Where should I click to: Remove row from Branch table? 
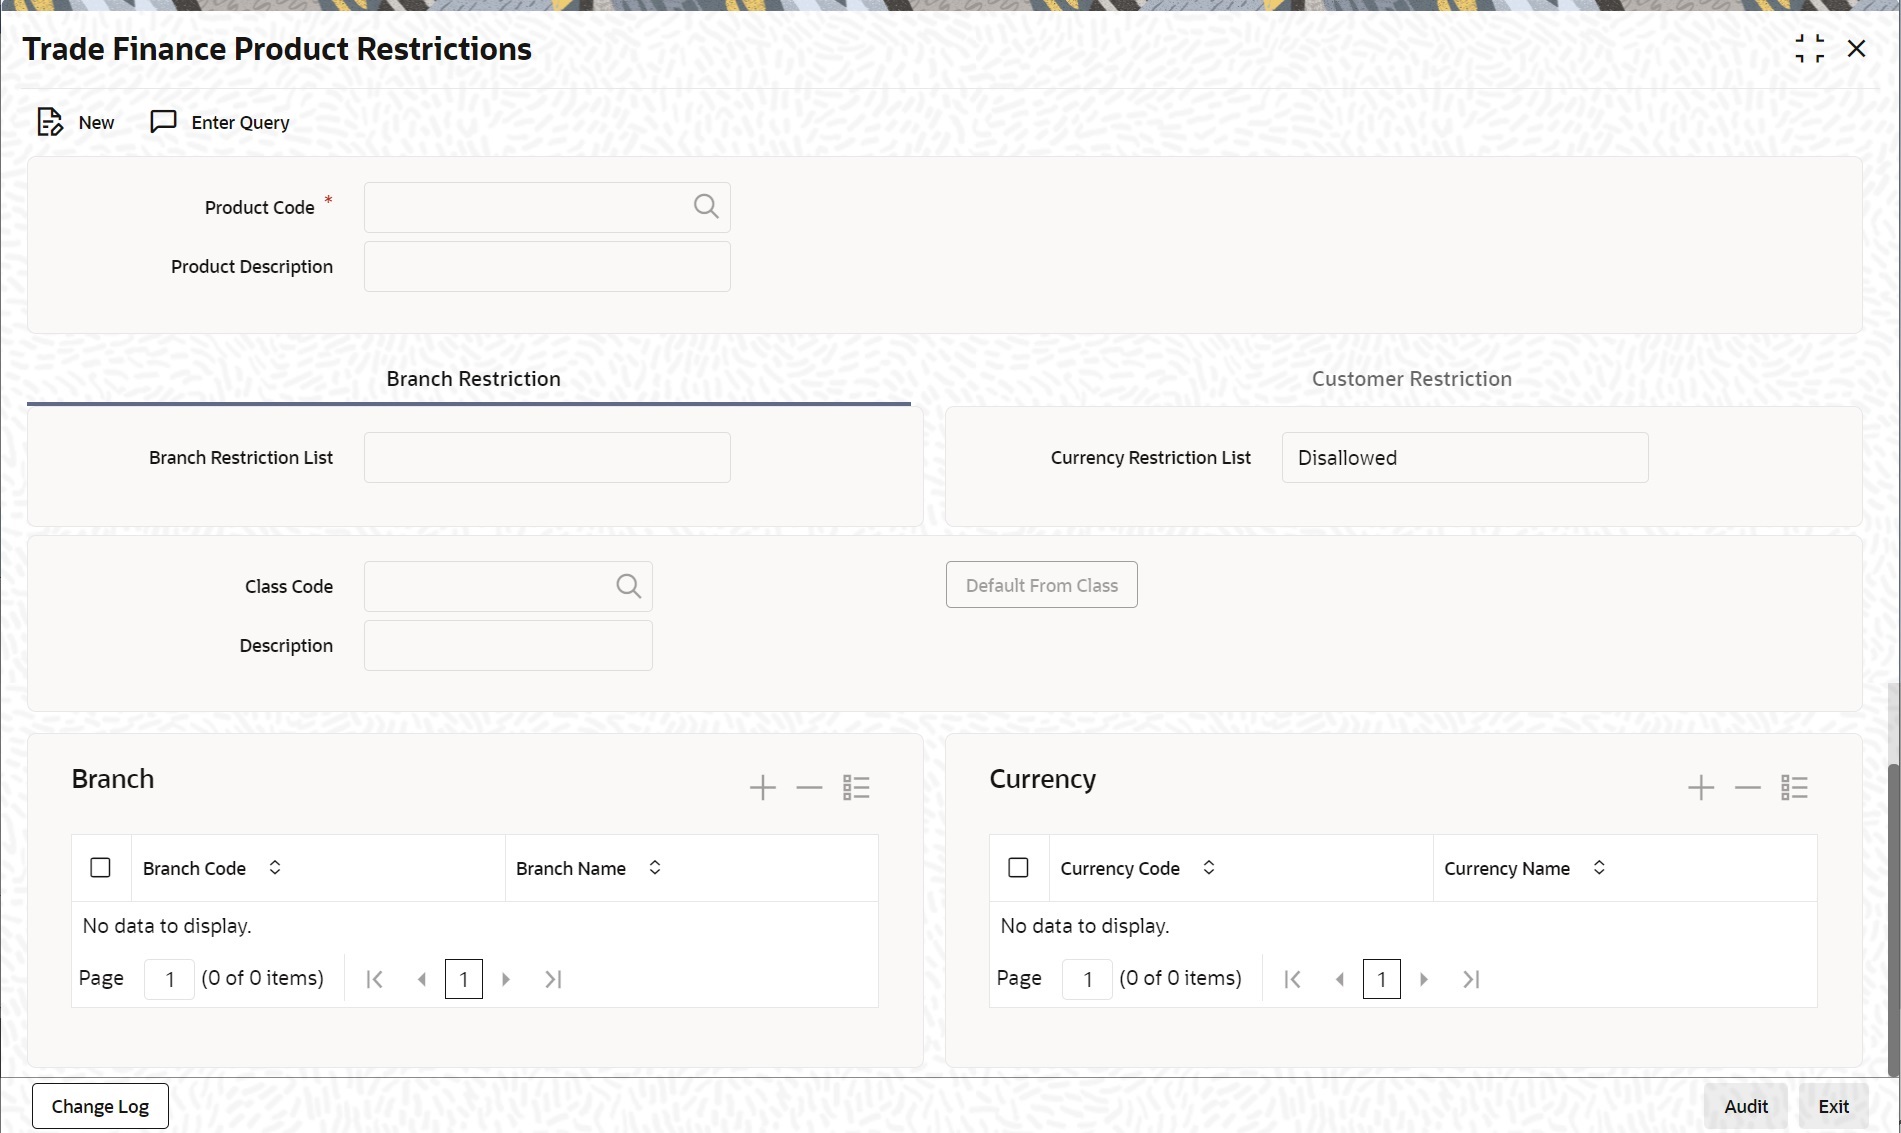(809, 788)
